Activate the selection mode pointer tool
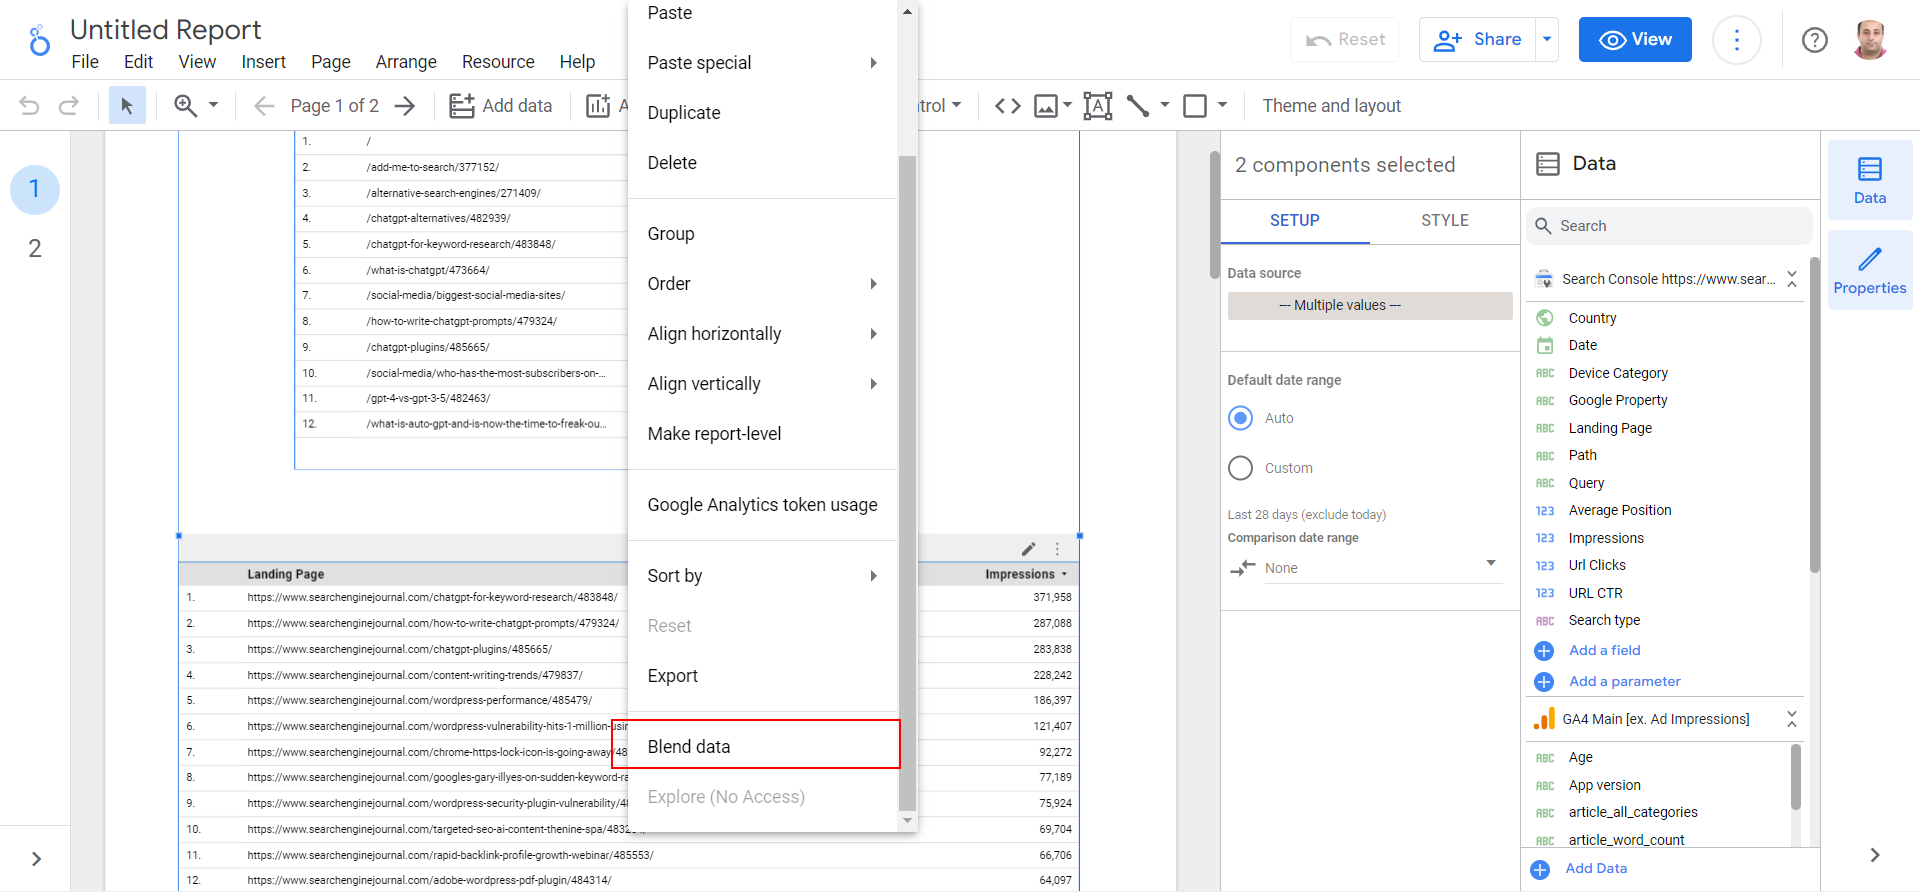The width and height of the screenshot is (1920, 893). tap(127, 106)
